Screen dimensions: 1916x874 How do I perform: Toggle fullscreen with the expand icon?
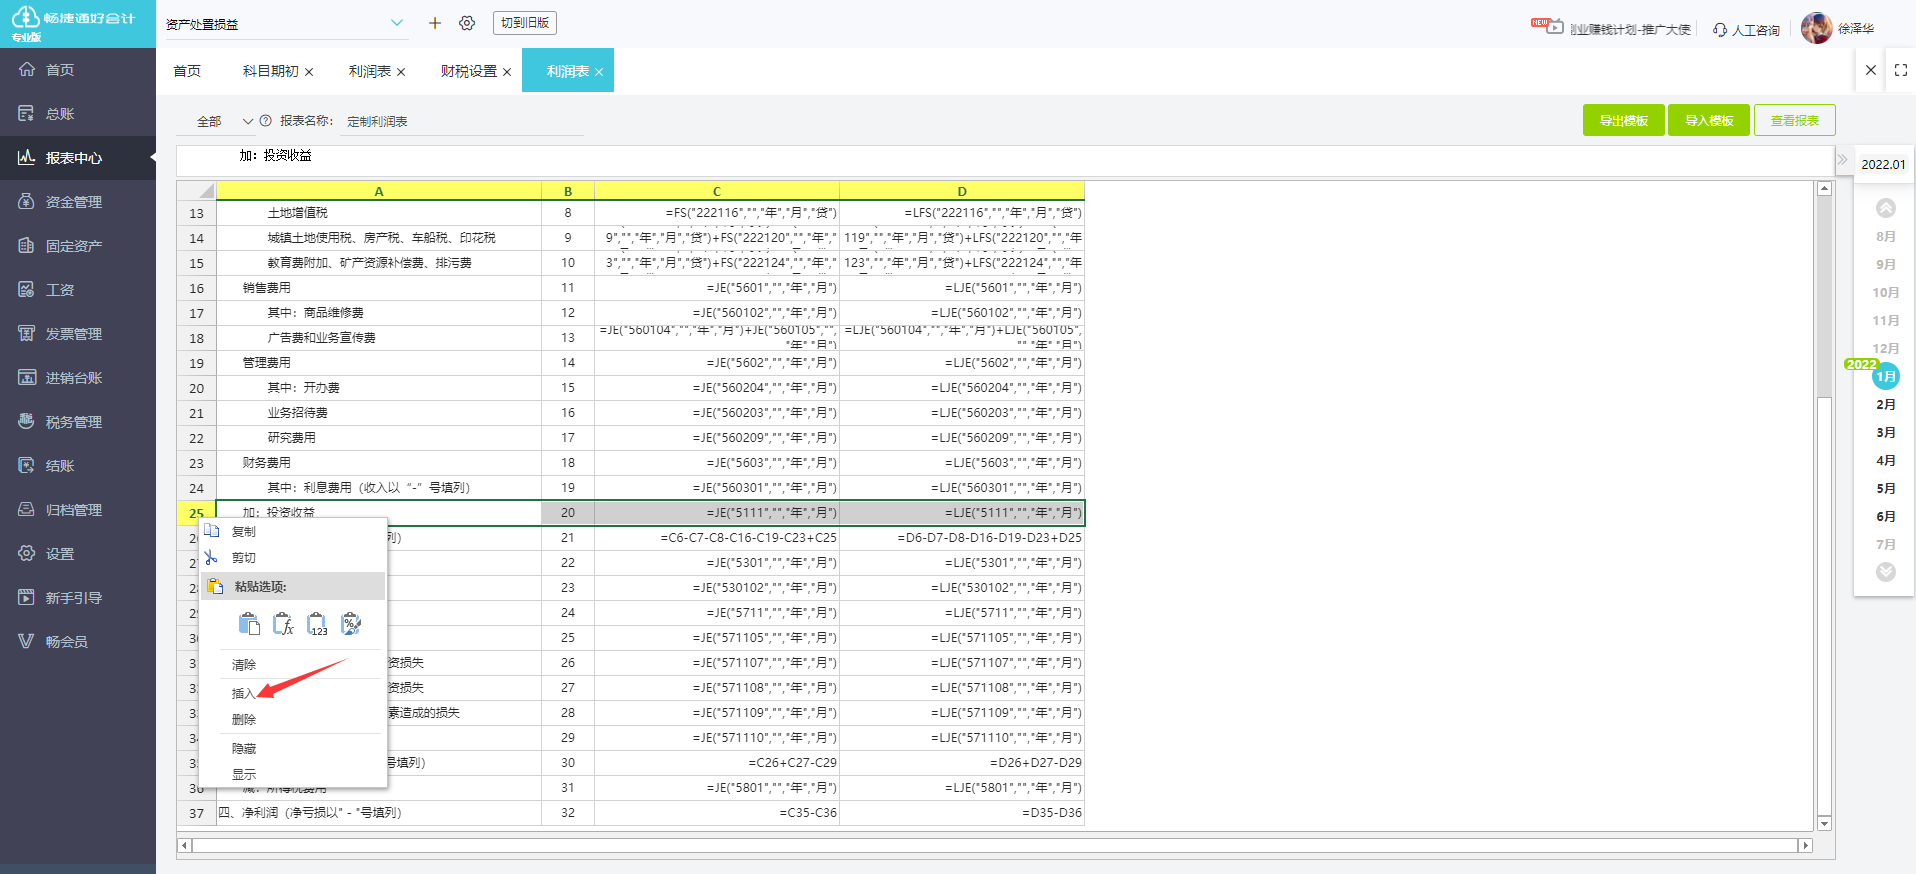pos(1900,70)
